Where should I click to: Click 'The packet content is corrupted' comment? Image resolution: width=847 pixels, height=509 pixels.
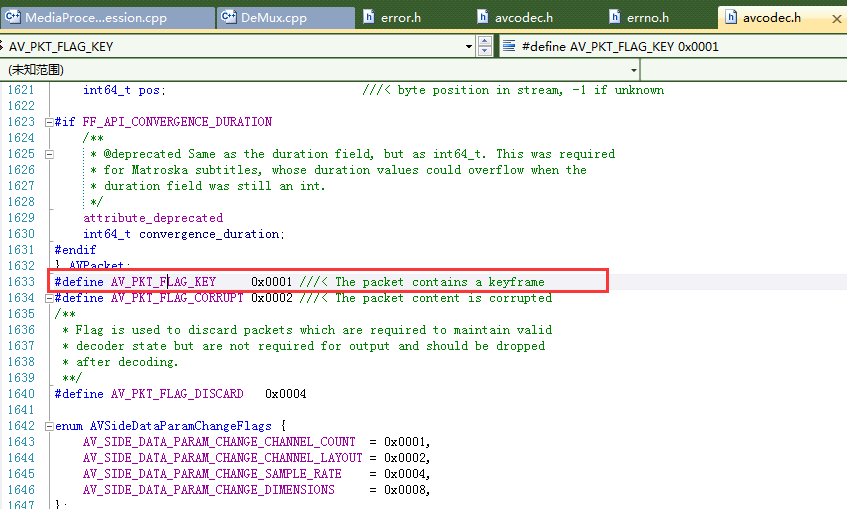[443, 298]
